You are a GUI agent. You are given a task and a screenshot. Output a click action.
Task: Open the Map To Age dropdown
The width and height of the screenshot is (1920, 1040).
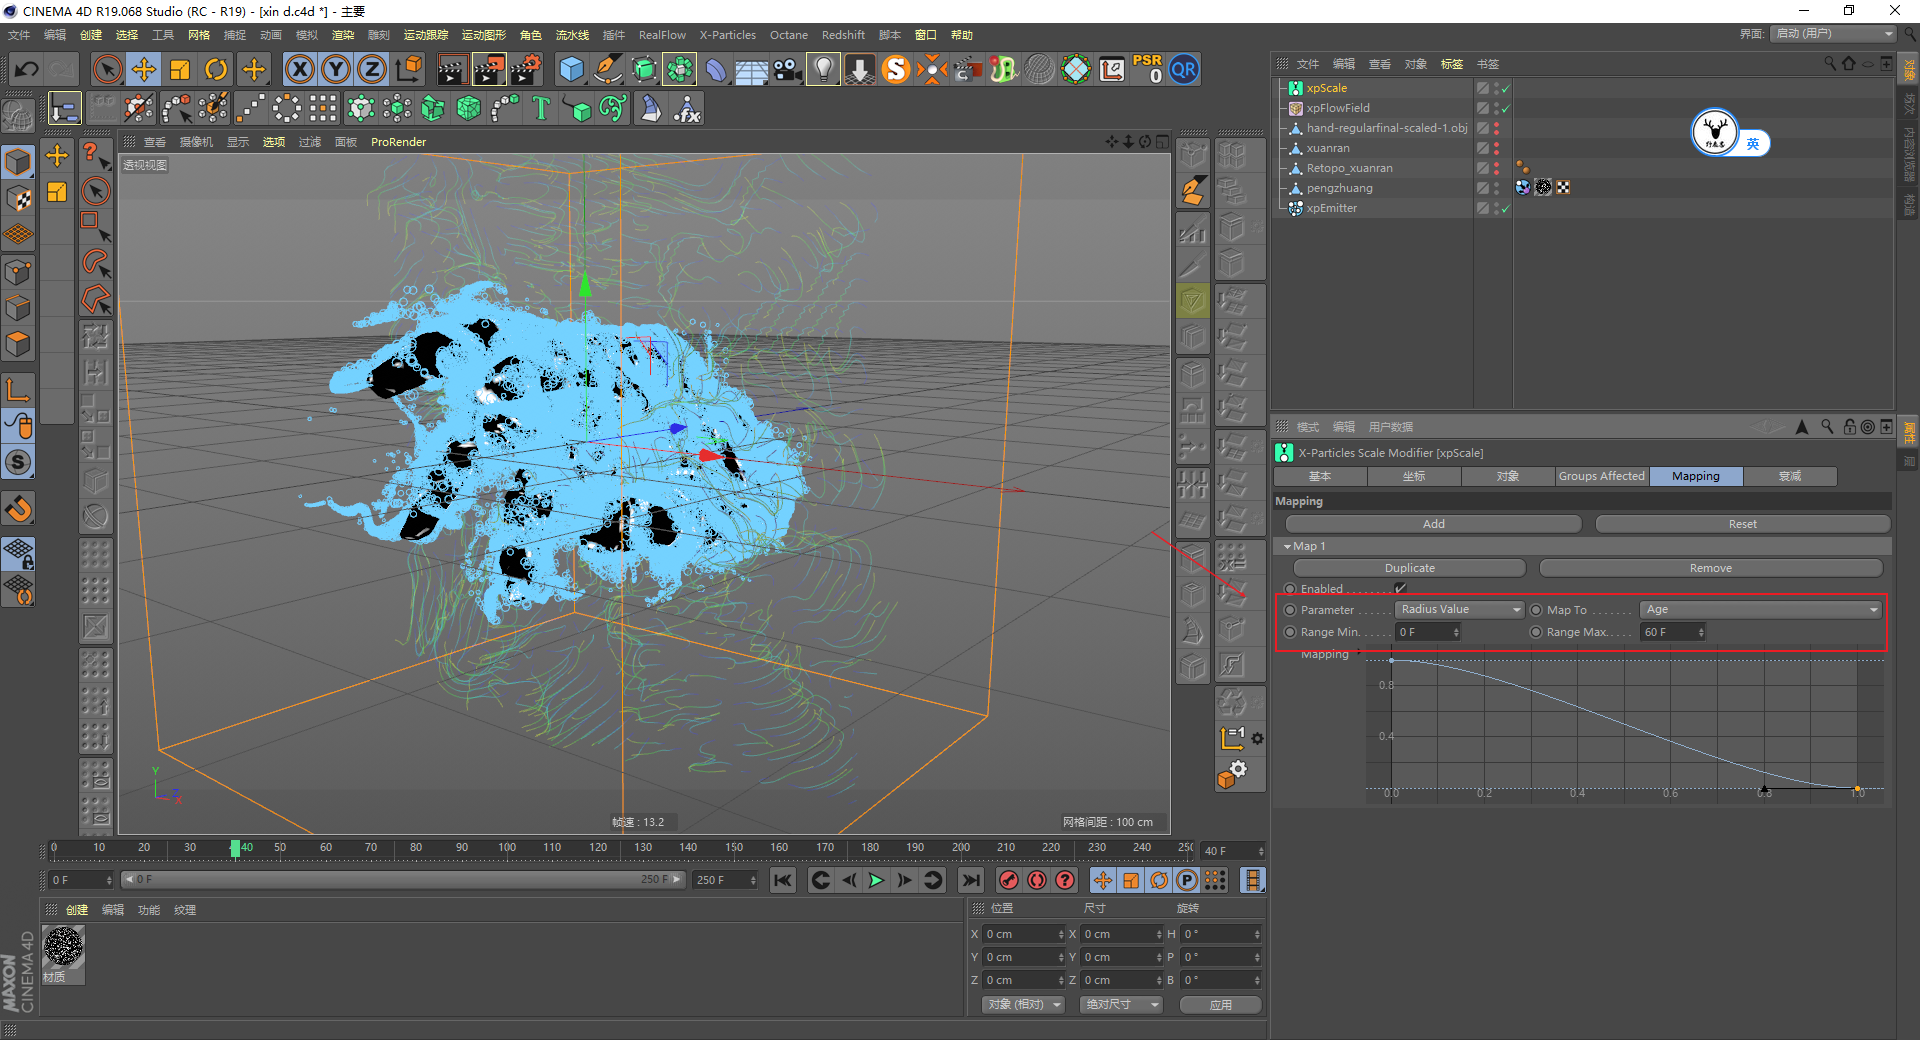(x=1761, y=610)
